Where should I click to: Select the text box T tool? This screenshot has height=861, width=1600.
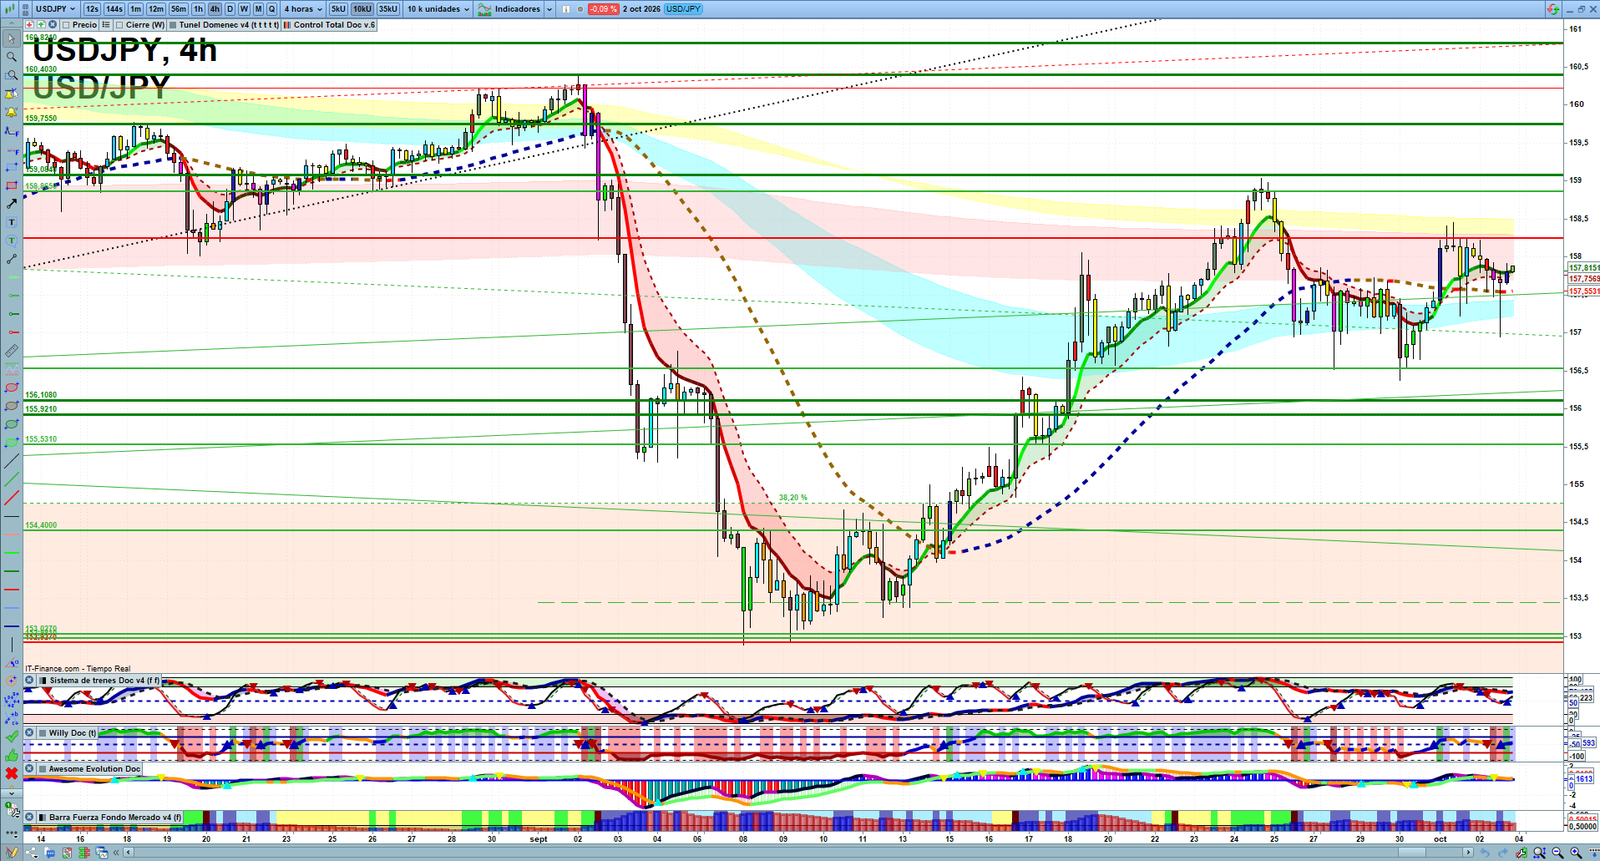pyautogui.click(x=11, y=222)
